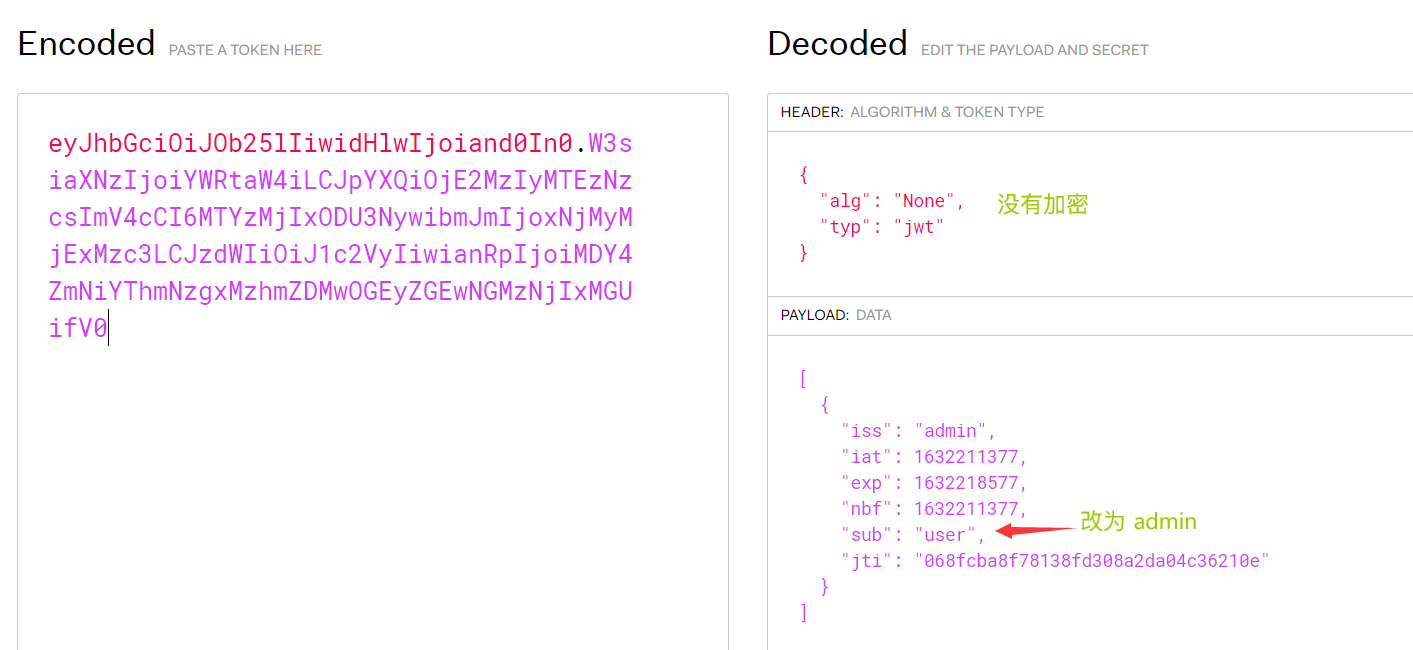Click the "exp" value 1632218577
The width and height of the screenshot is (1413, 650).
tap(966, 483)
